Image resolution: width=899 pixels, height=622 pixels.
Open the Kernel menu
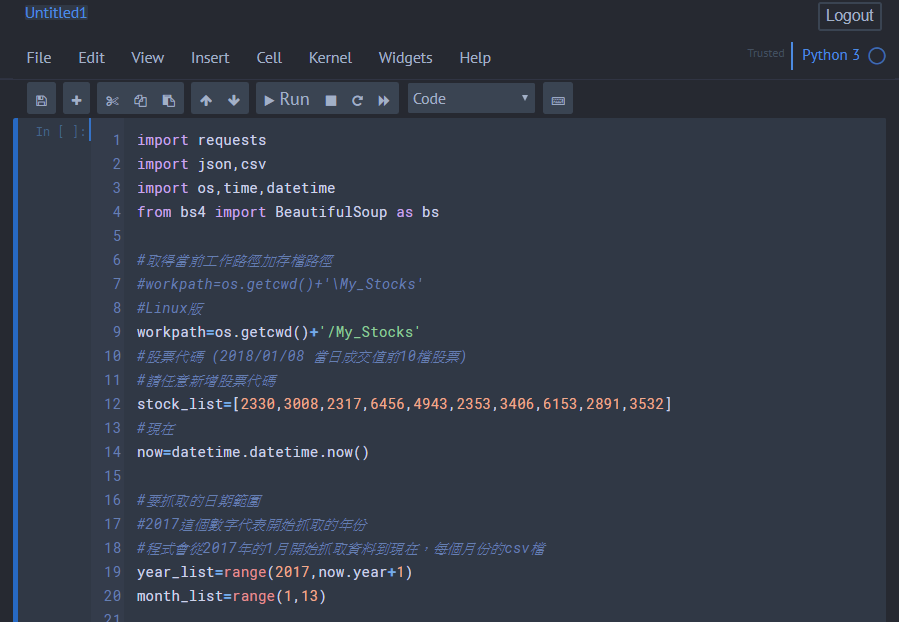coord(330,58)
